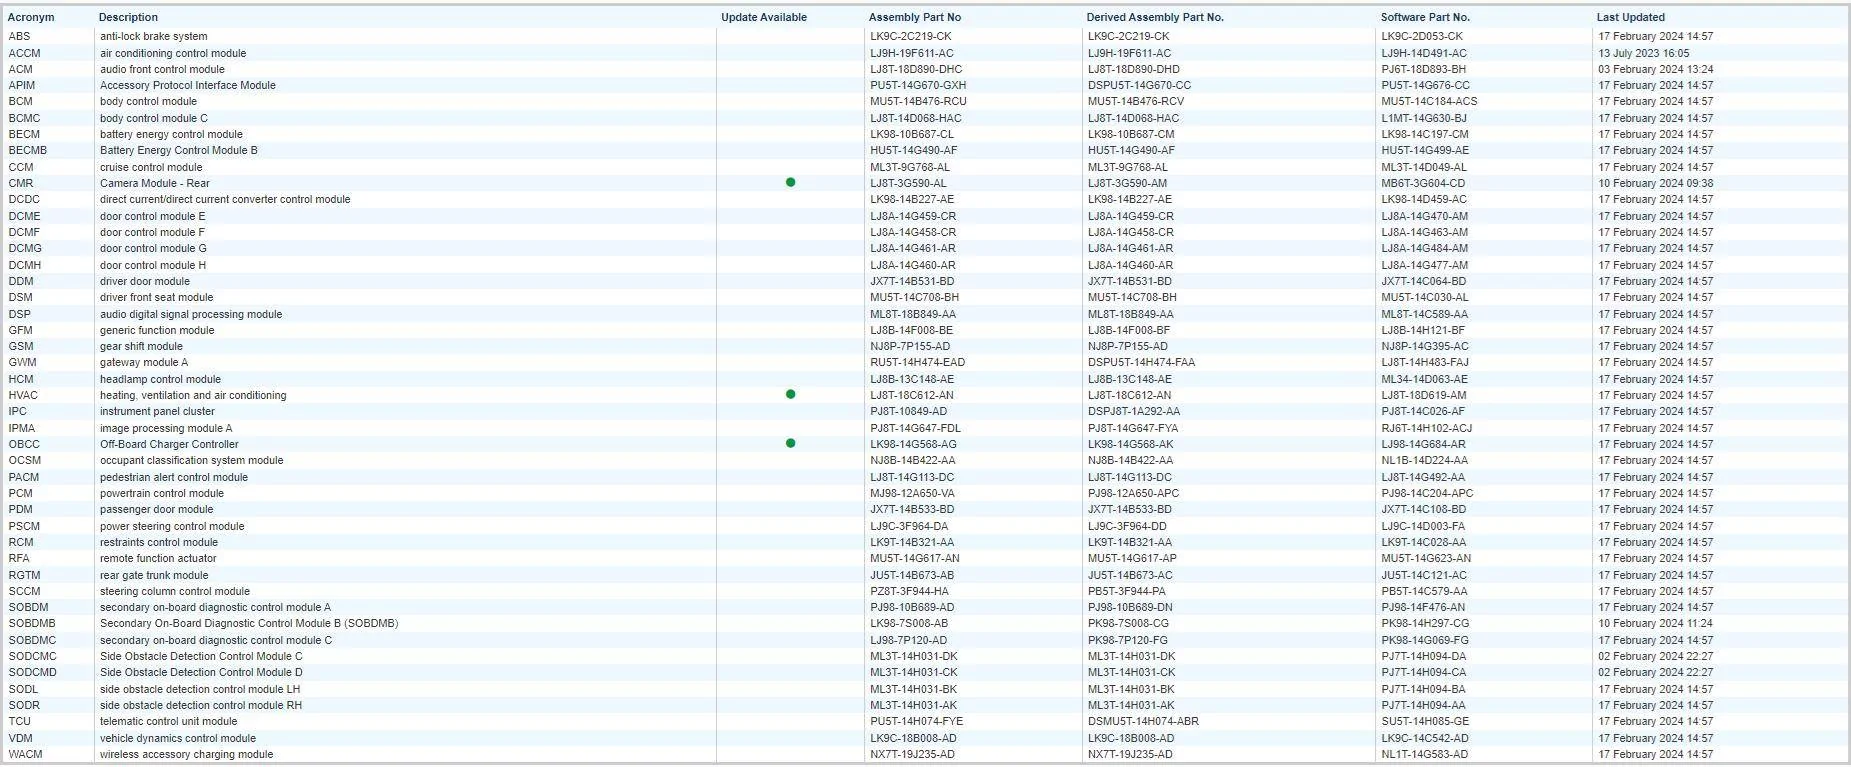
Task: Click '13 July 2023 16:05' timestamp
Action: coord(1644,53)
